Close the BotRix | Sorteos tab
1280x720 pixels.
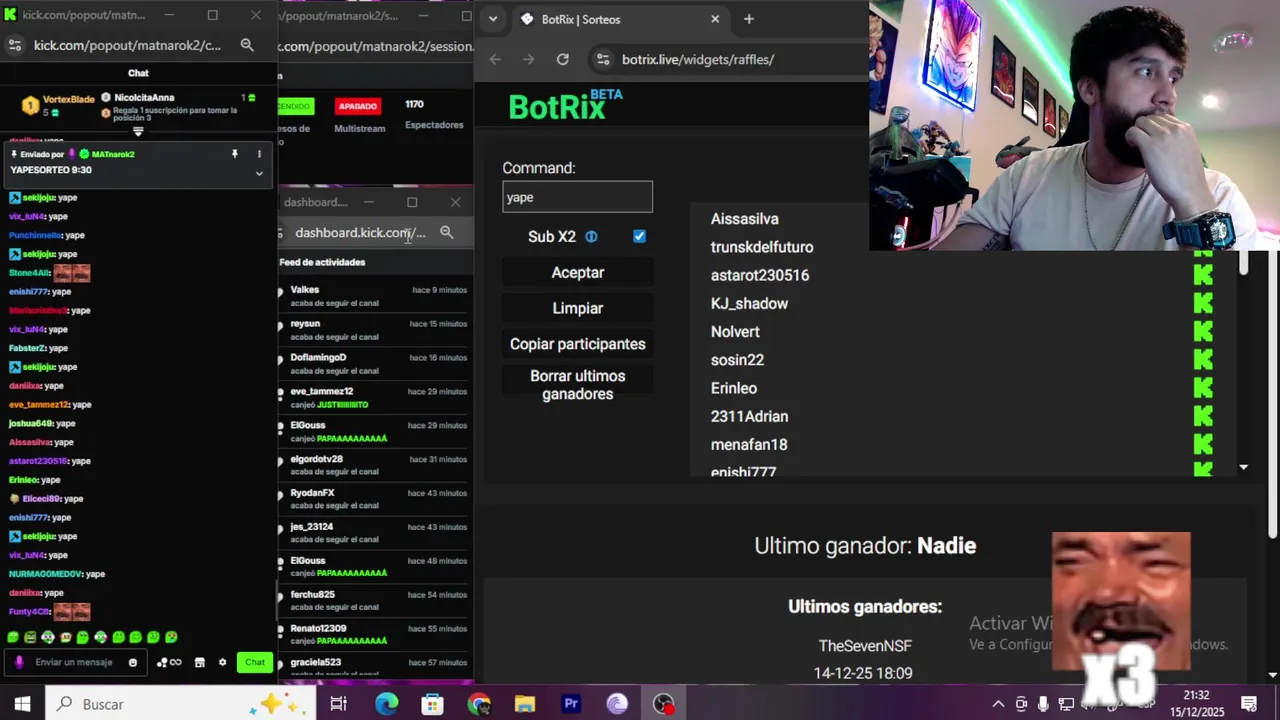click(715, 19)
